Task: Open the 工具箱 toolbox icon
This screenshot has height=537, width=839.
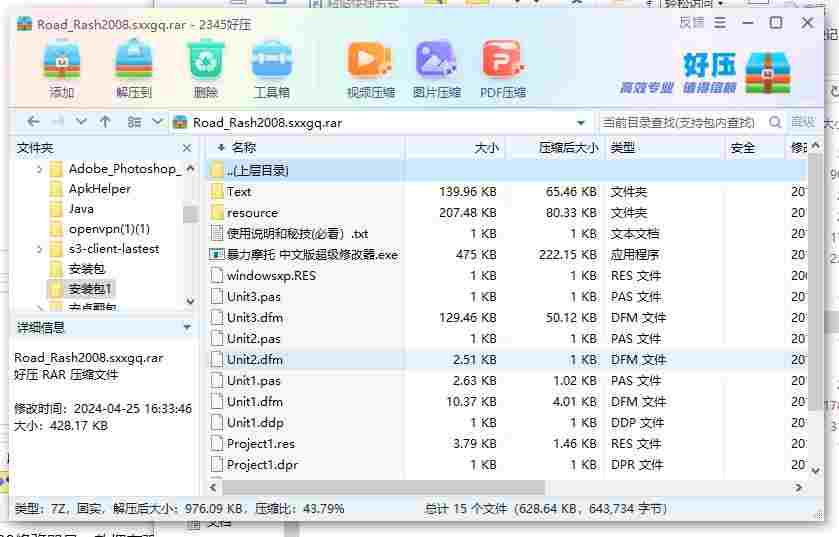Action: pyautogui.click(x=272, y=68)
